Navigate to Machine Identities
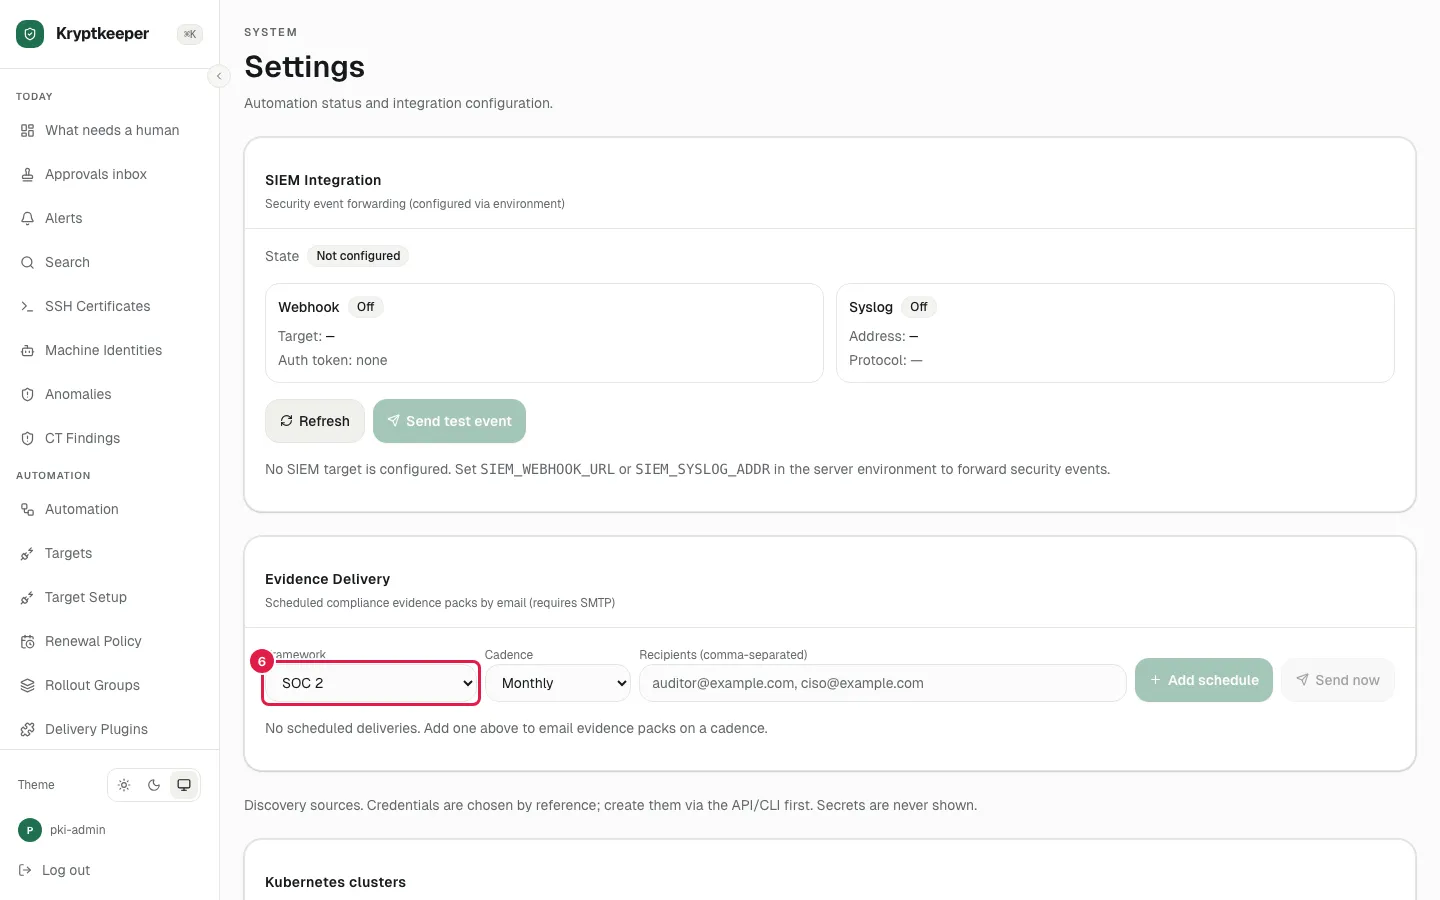This screenshot has width=1440, height=900. coord(109,351)
